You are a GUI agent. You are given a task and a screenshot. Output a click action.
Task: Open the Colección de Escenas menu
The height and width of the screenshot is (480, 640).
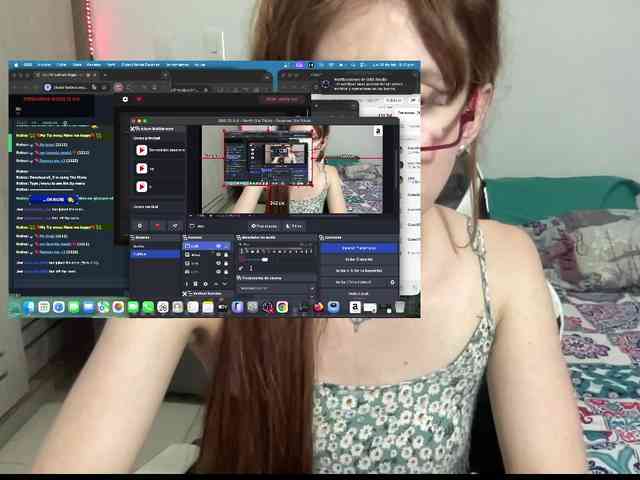click(140, 64)
